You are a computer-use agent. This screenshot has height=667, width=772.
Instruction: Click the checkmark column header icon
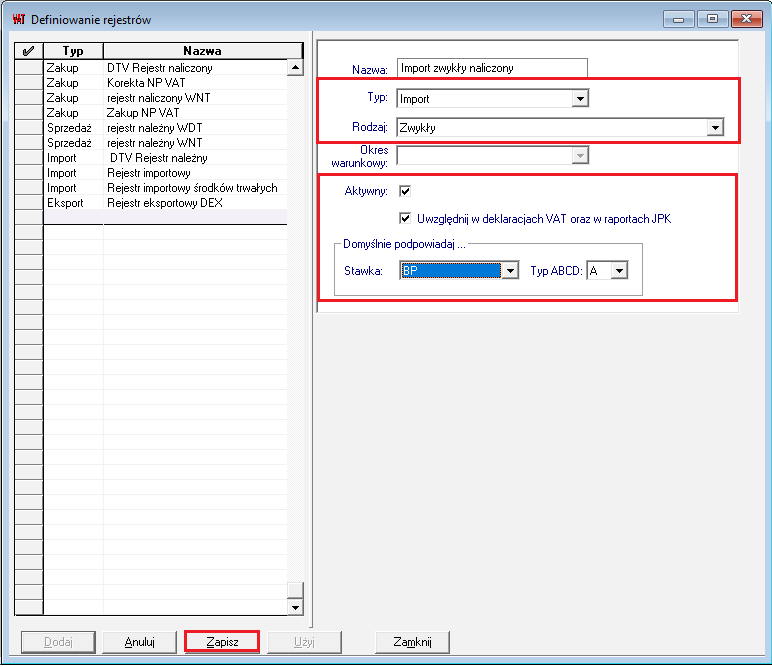click(29, 51)
